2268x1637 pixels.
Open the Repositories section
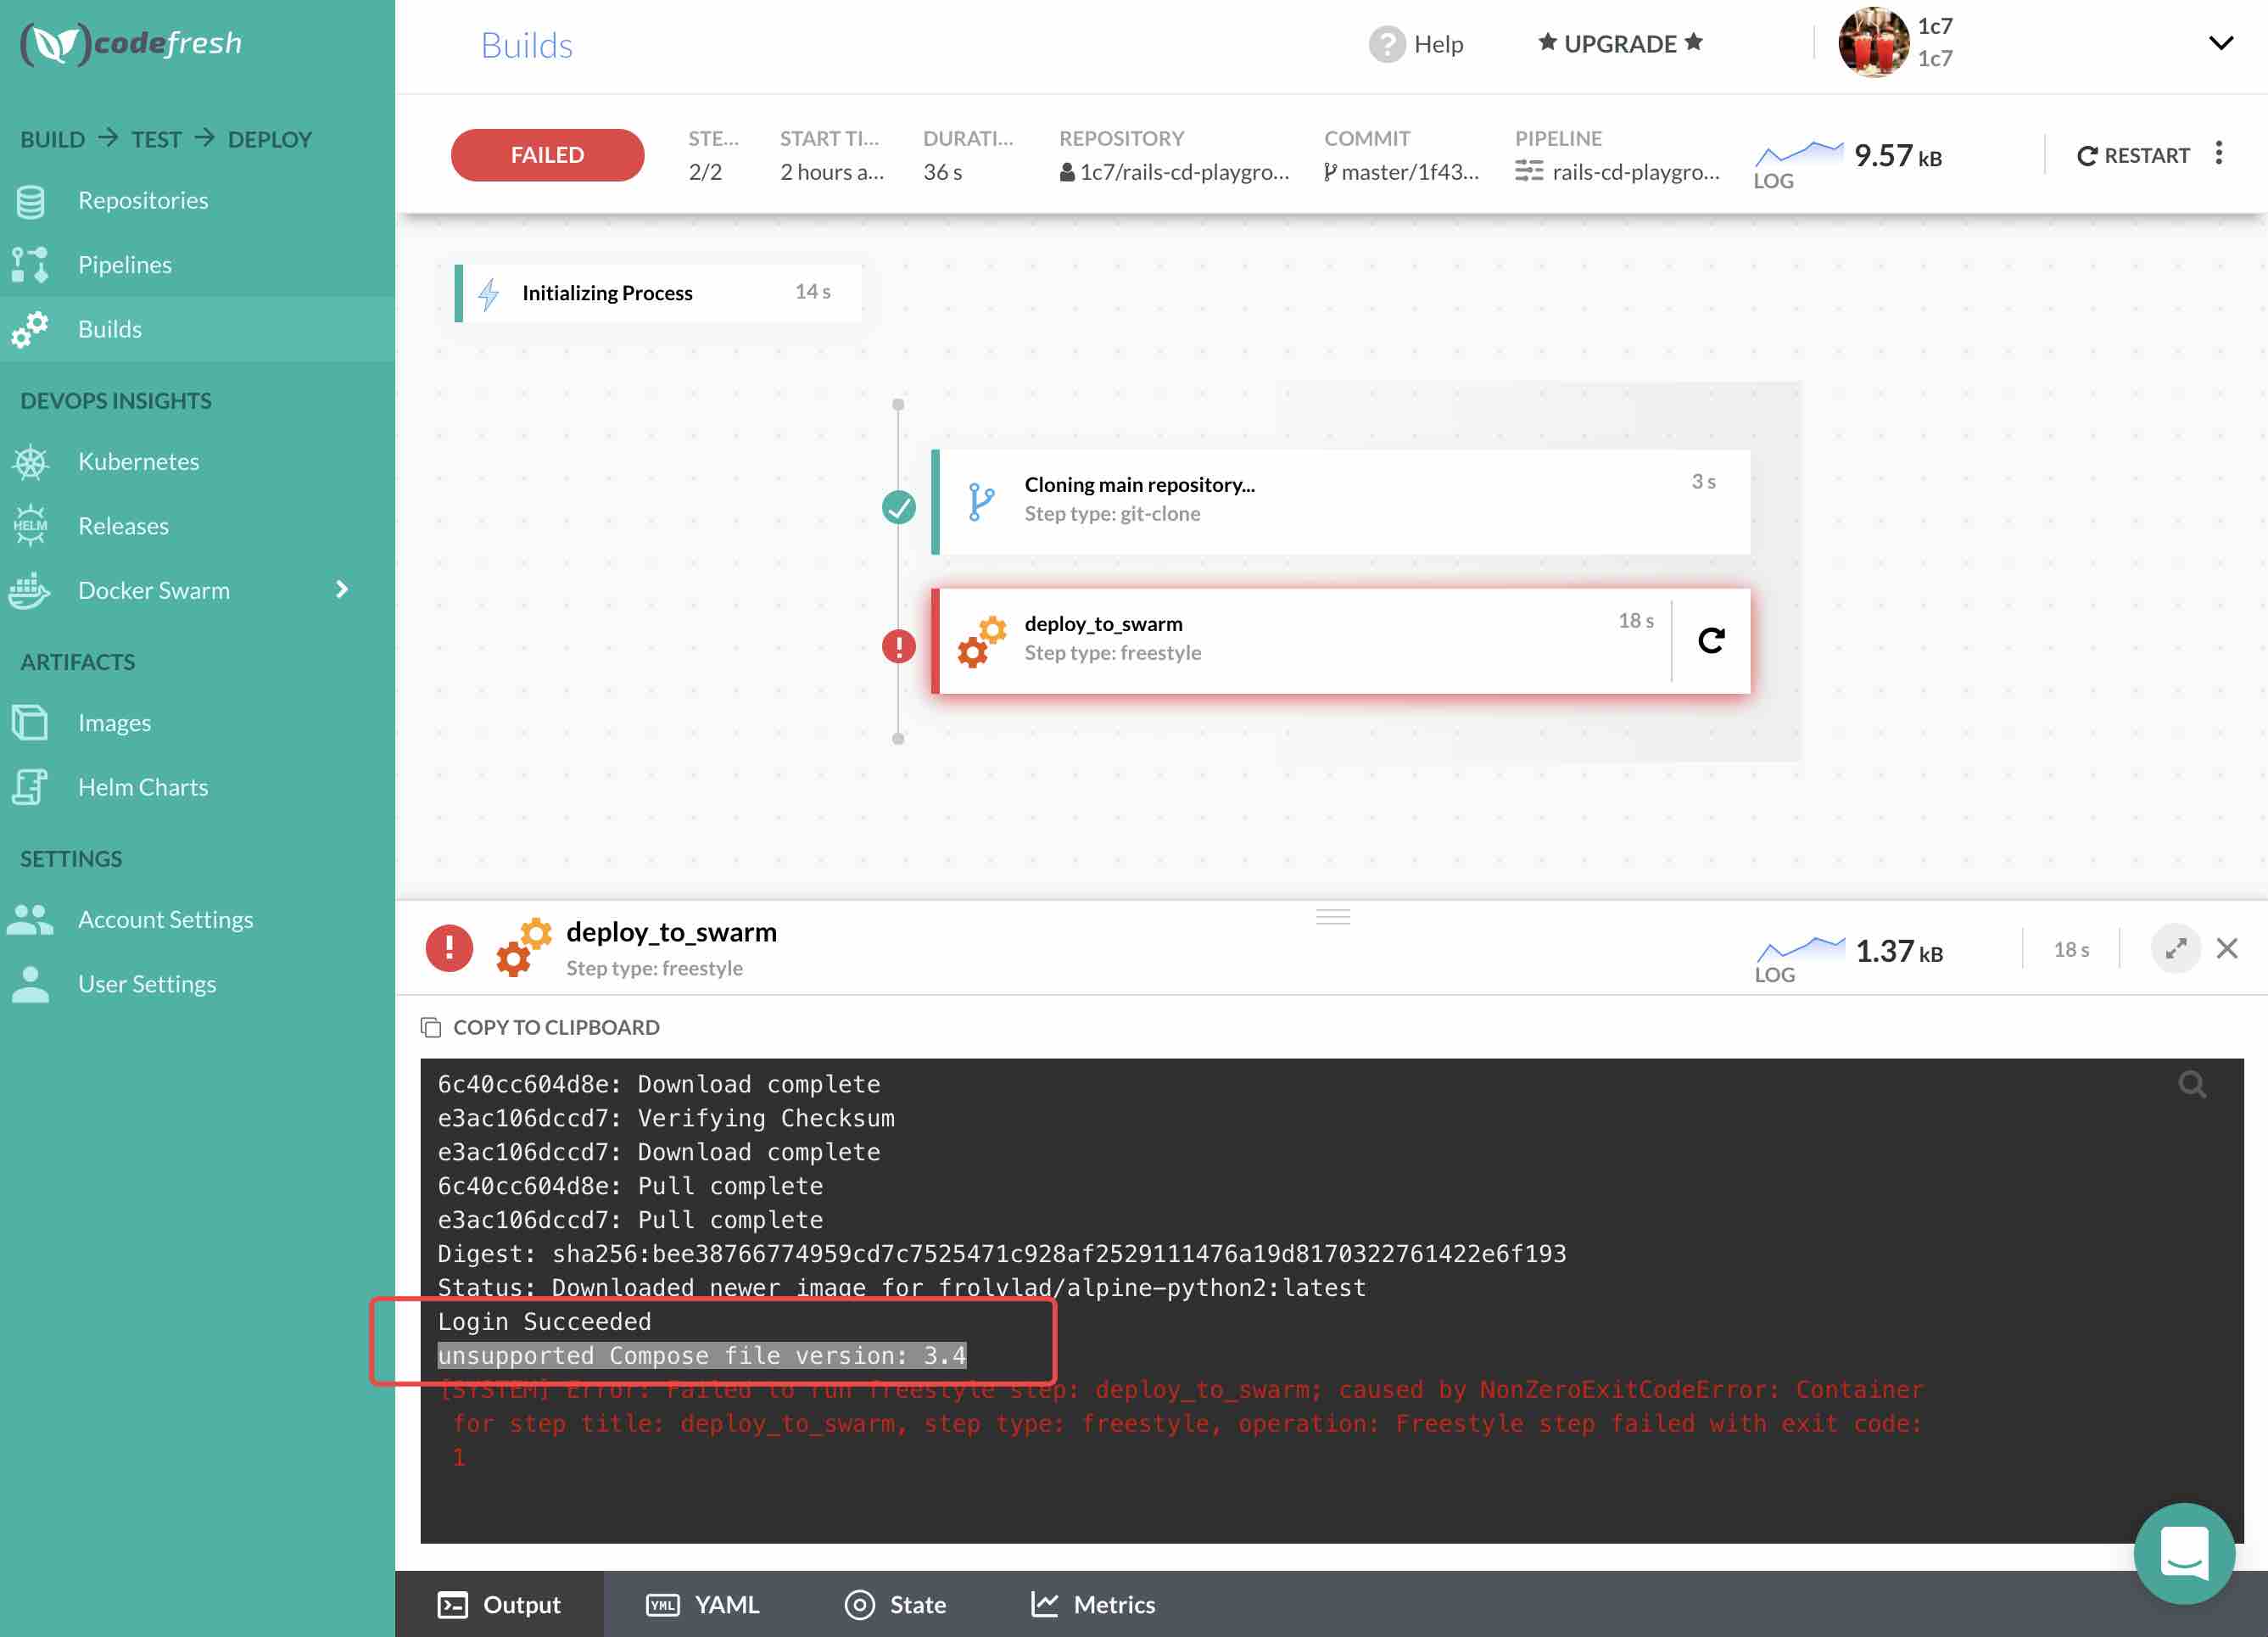tap(143, 200)
